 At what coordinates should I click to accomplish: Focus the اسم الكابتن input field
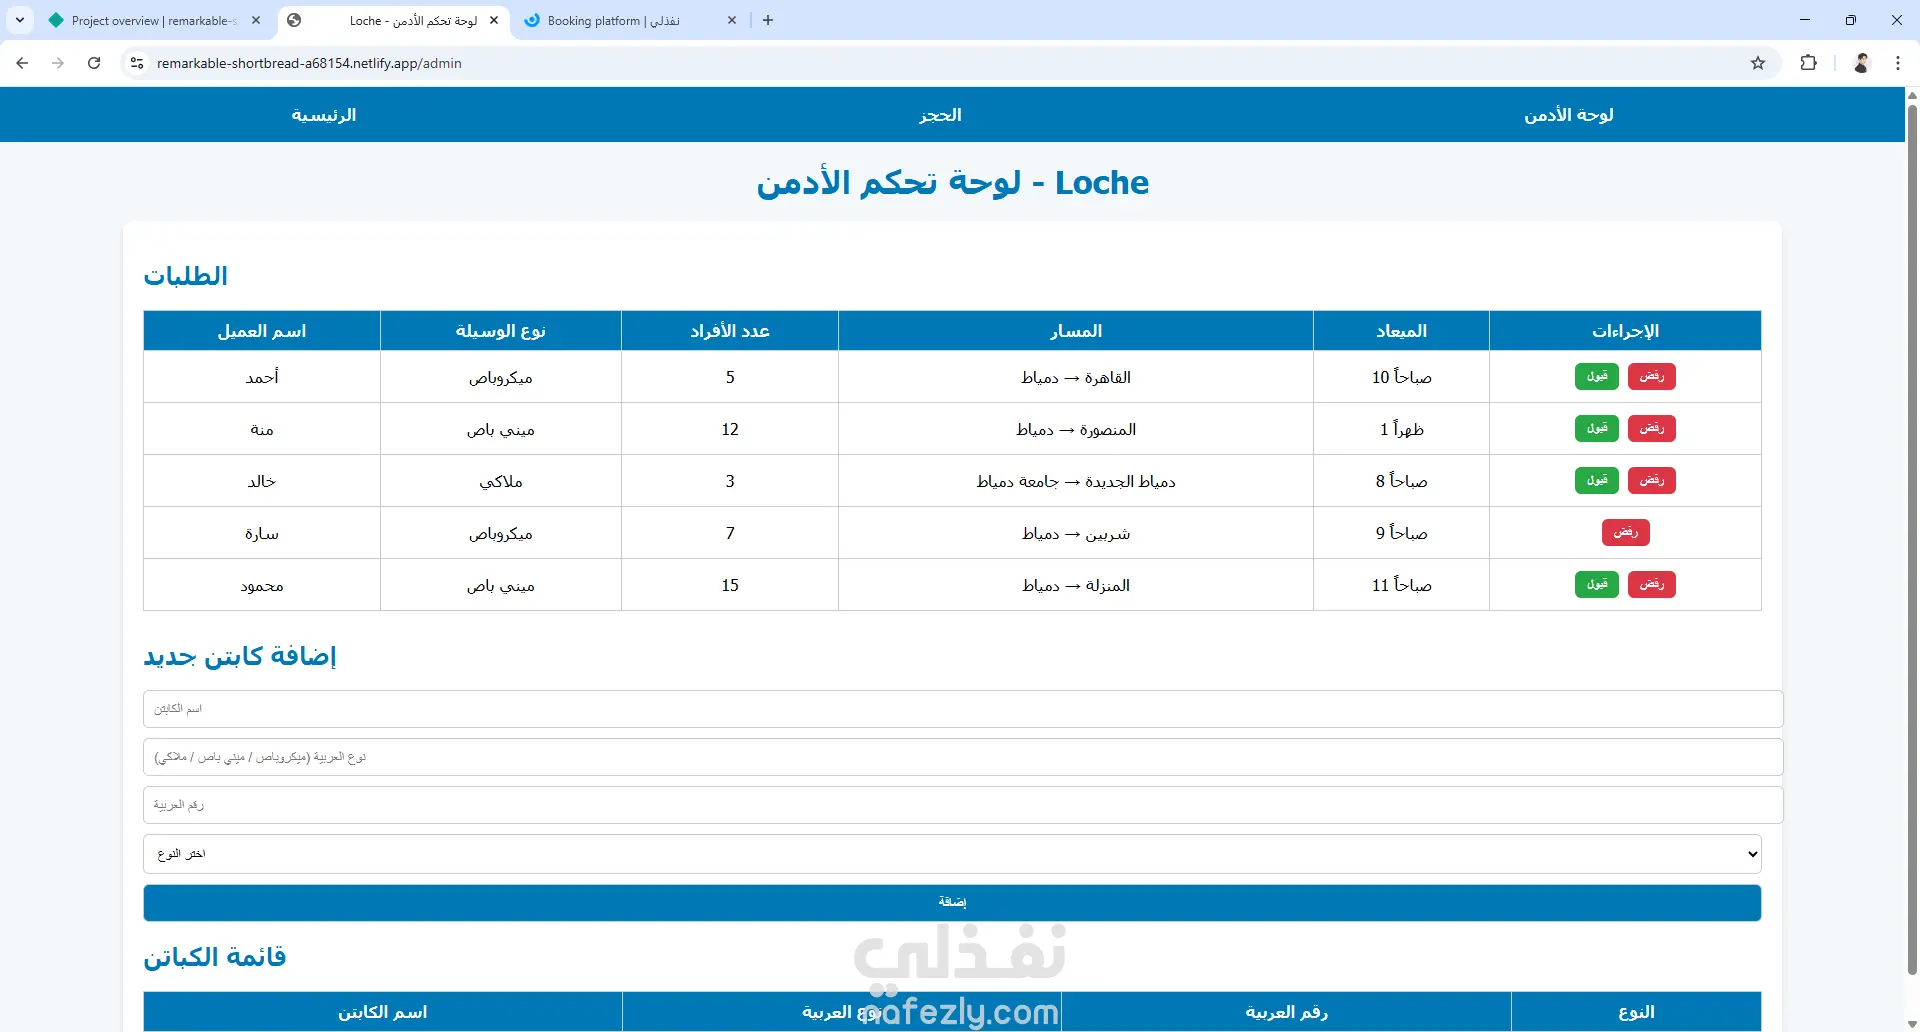[x=963, y=709]
